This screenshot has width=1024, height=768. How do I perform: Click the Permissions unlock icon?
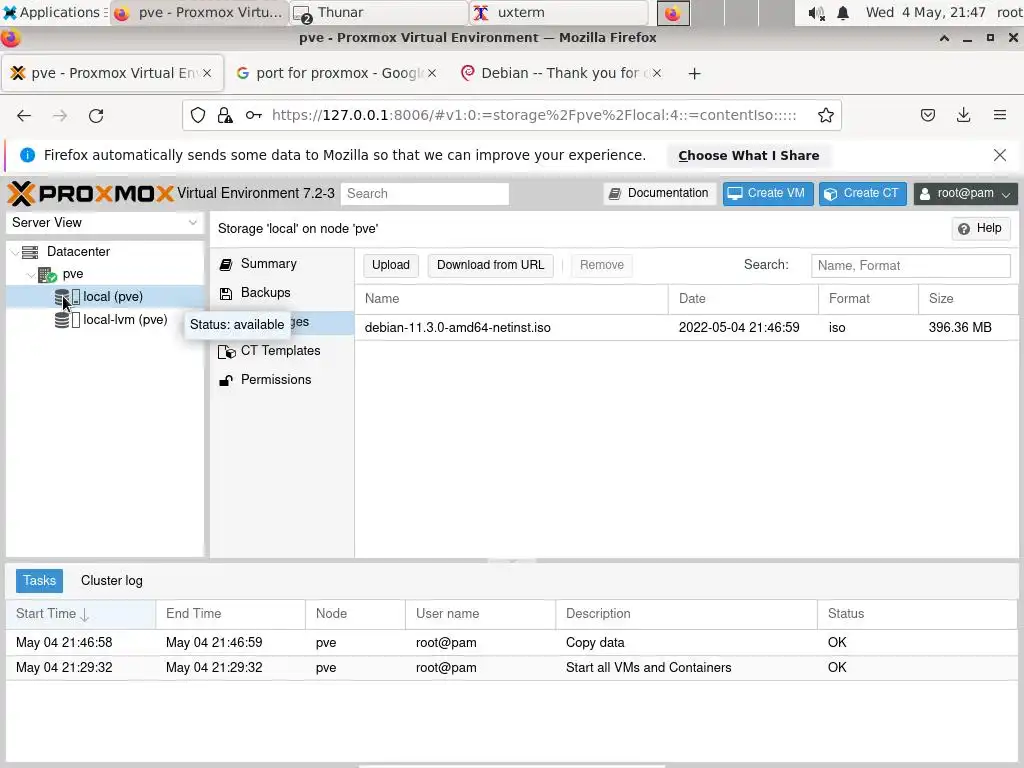click(x=226, y=380)
